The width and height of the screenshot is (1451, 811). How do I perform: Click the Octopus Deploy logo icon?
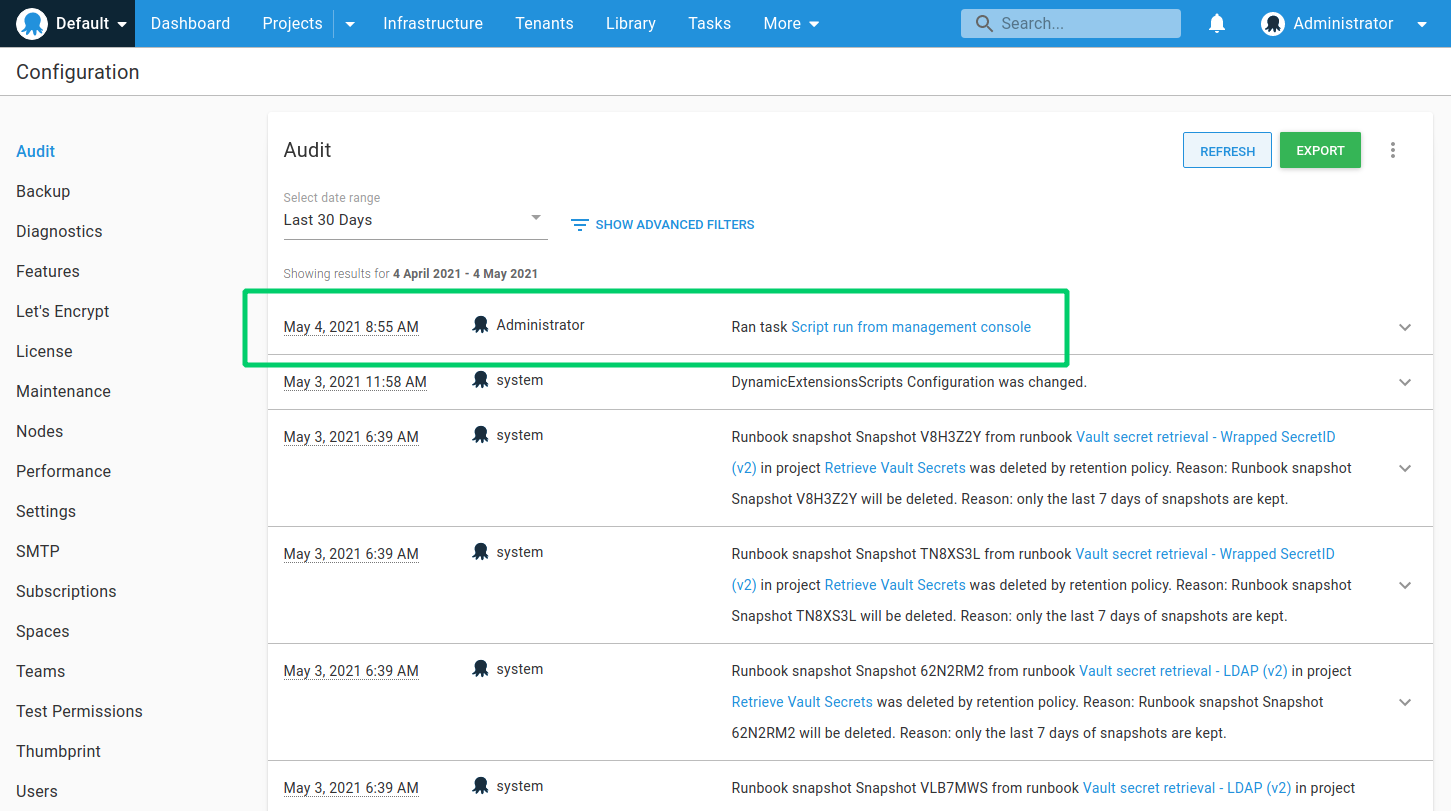(x=32, y=23)
